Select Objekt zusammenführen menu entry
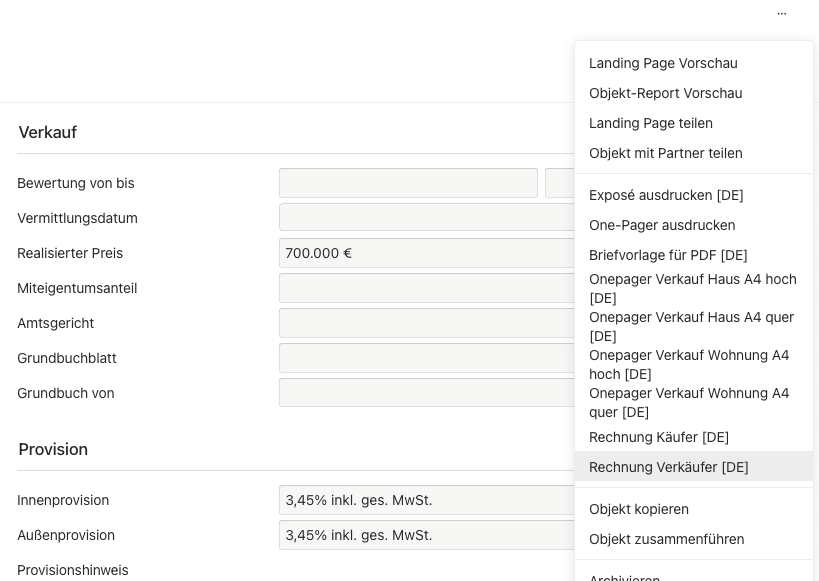The image size is (819, 581). coord(666,539)
